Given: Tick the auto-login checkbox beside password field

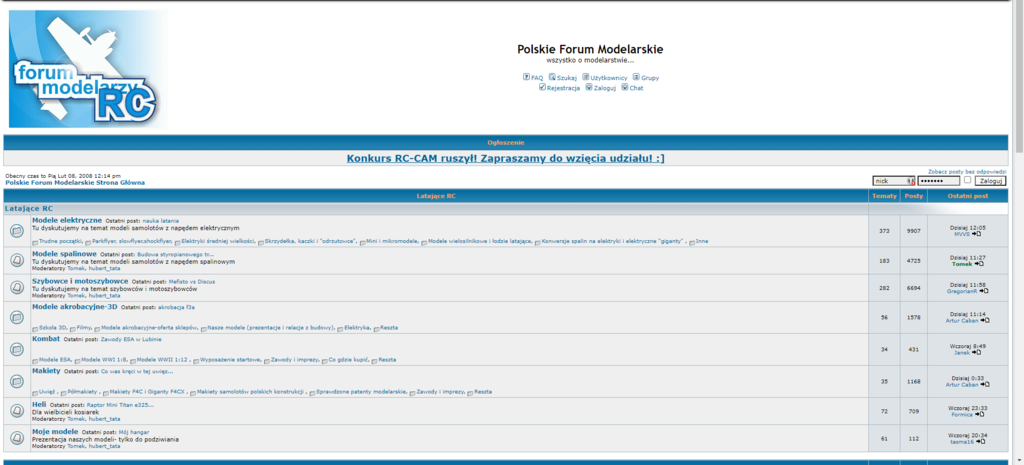Looking at the screenshot, I should click(967, 181).
